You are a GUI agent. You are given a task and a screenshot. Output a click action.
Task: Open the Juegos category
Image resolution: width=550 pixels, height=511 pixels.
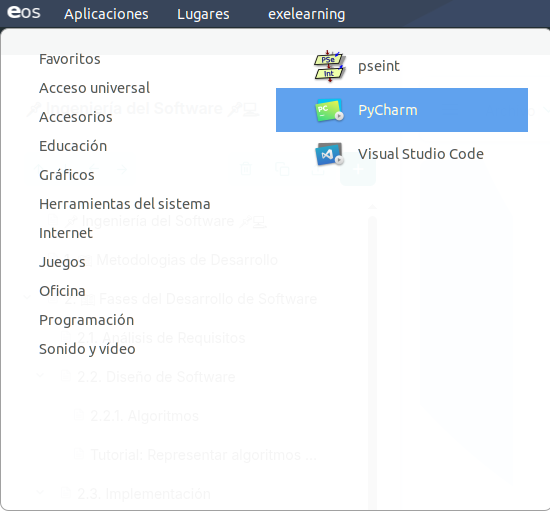(x=62, y=262)
